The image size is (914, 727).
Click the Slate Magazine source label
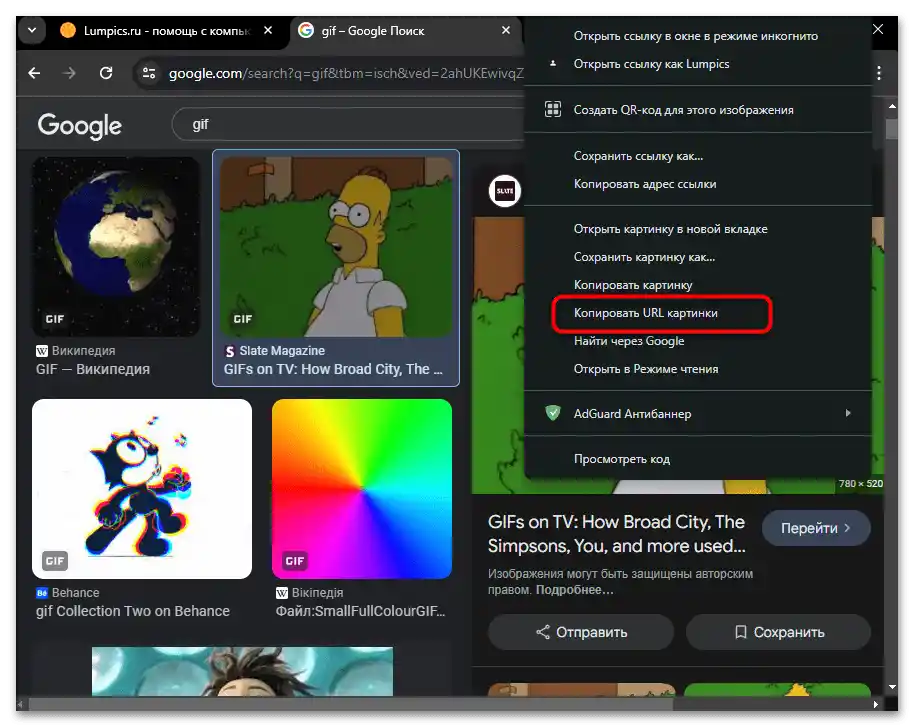pos(282,350)
